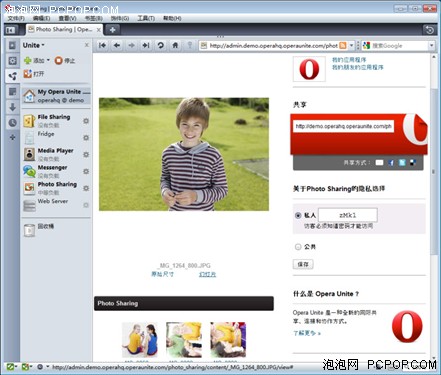Click the RSS feed icon in address bar

[343, 46]
